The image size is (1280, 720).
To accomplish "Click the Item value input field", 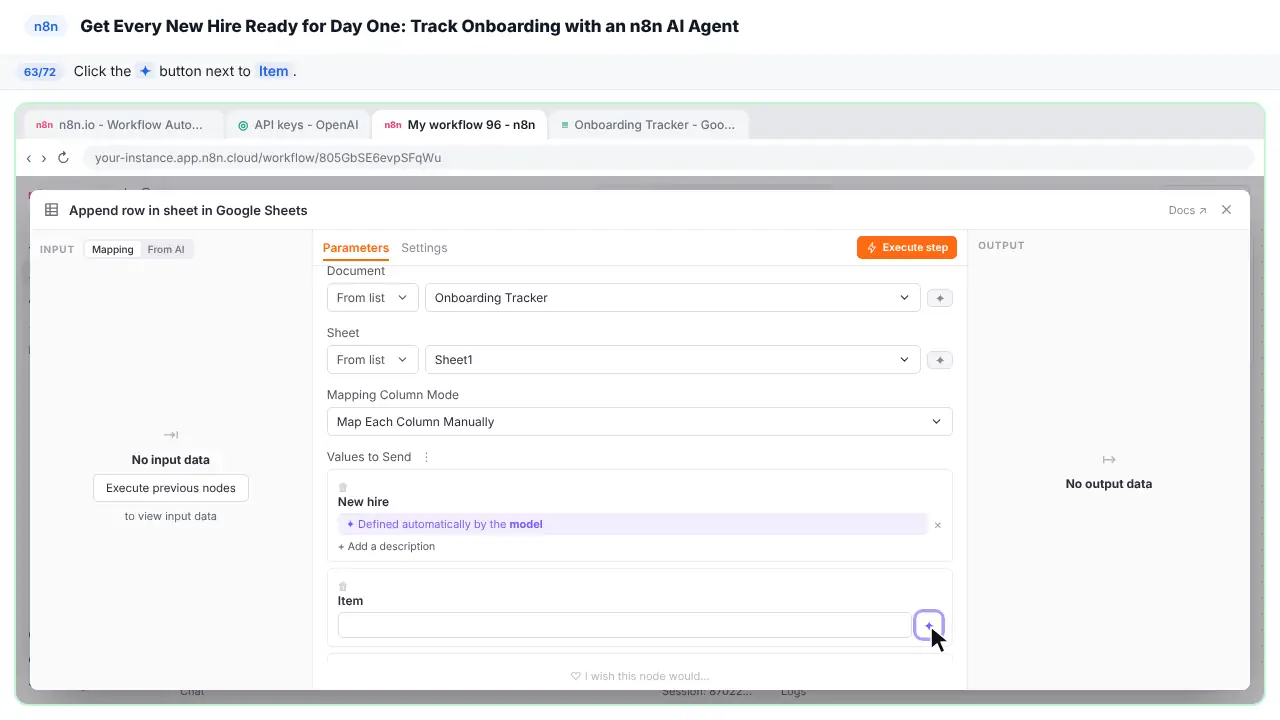I will pos(624,625).
